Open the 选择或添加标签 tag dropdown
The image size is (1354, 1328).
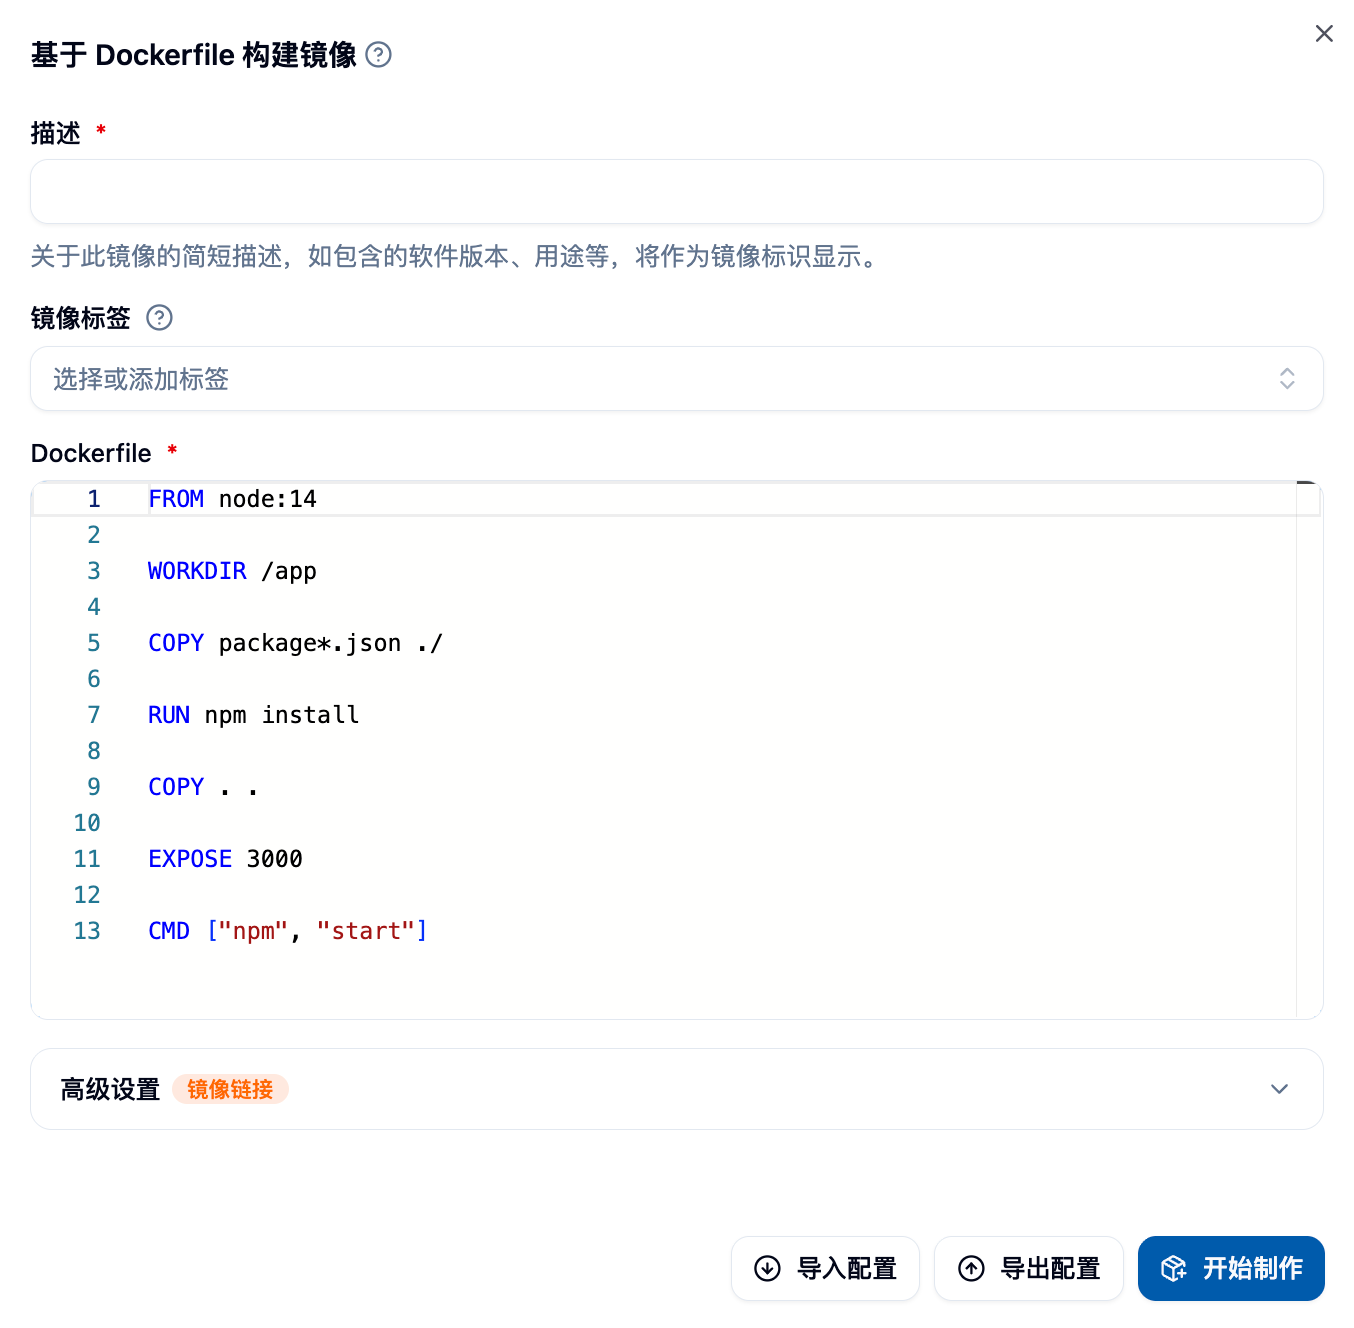[x=676, y=379]
